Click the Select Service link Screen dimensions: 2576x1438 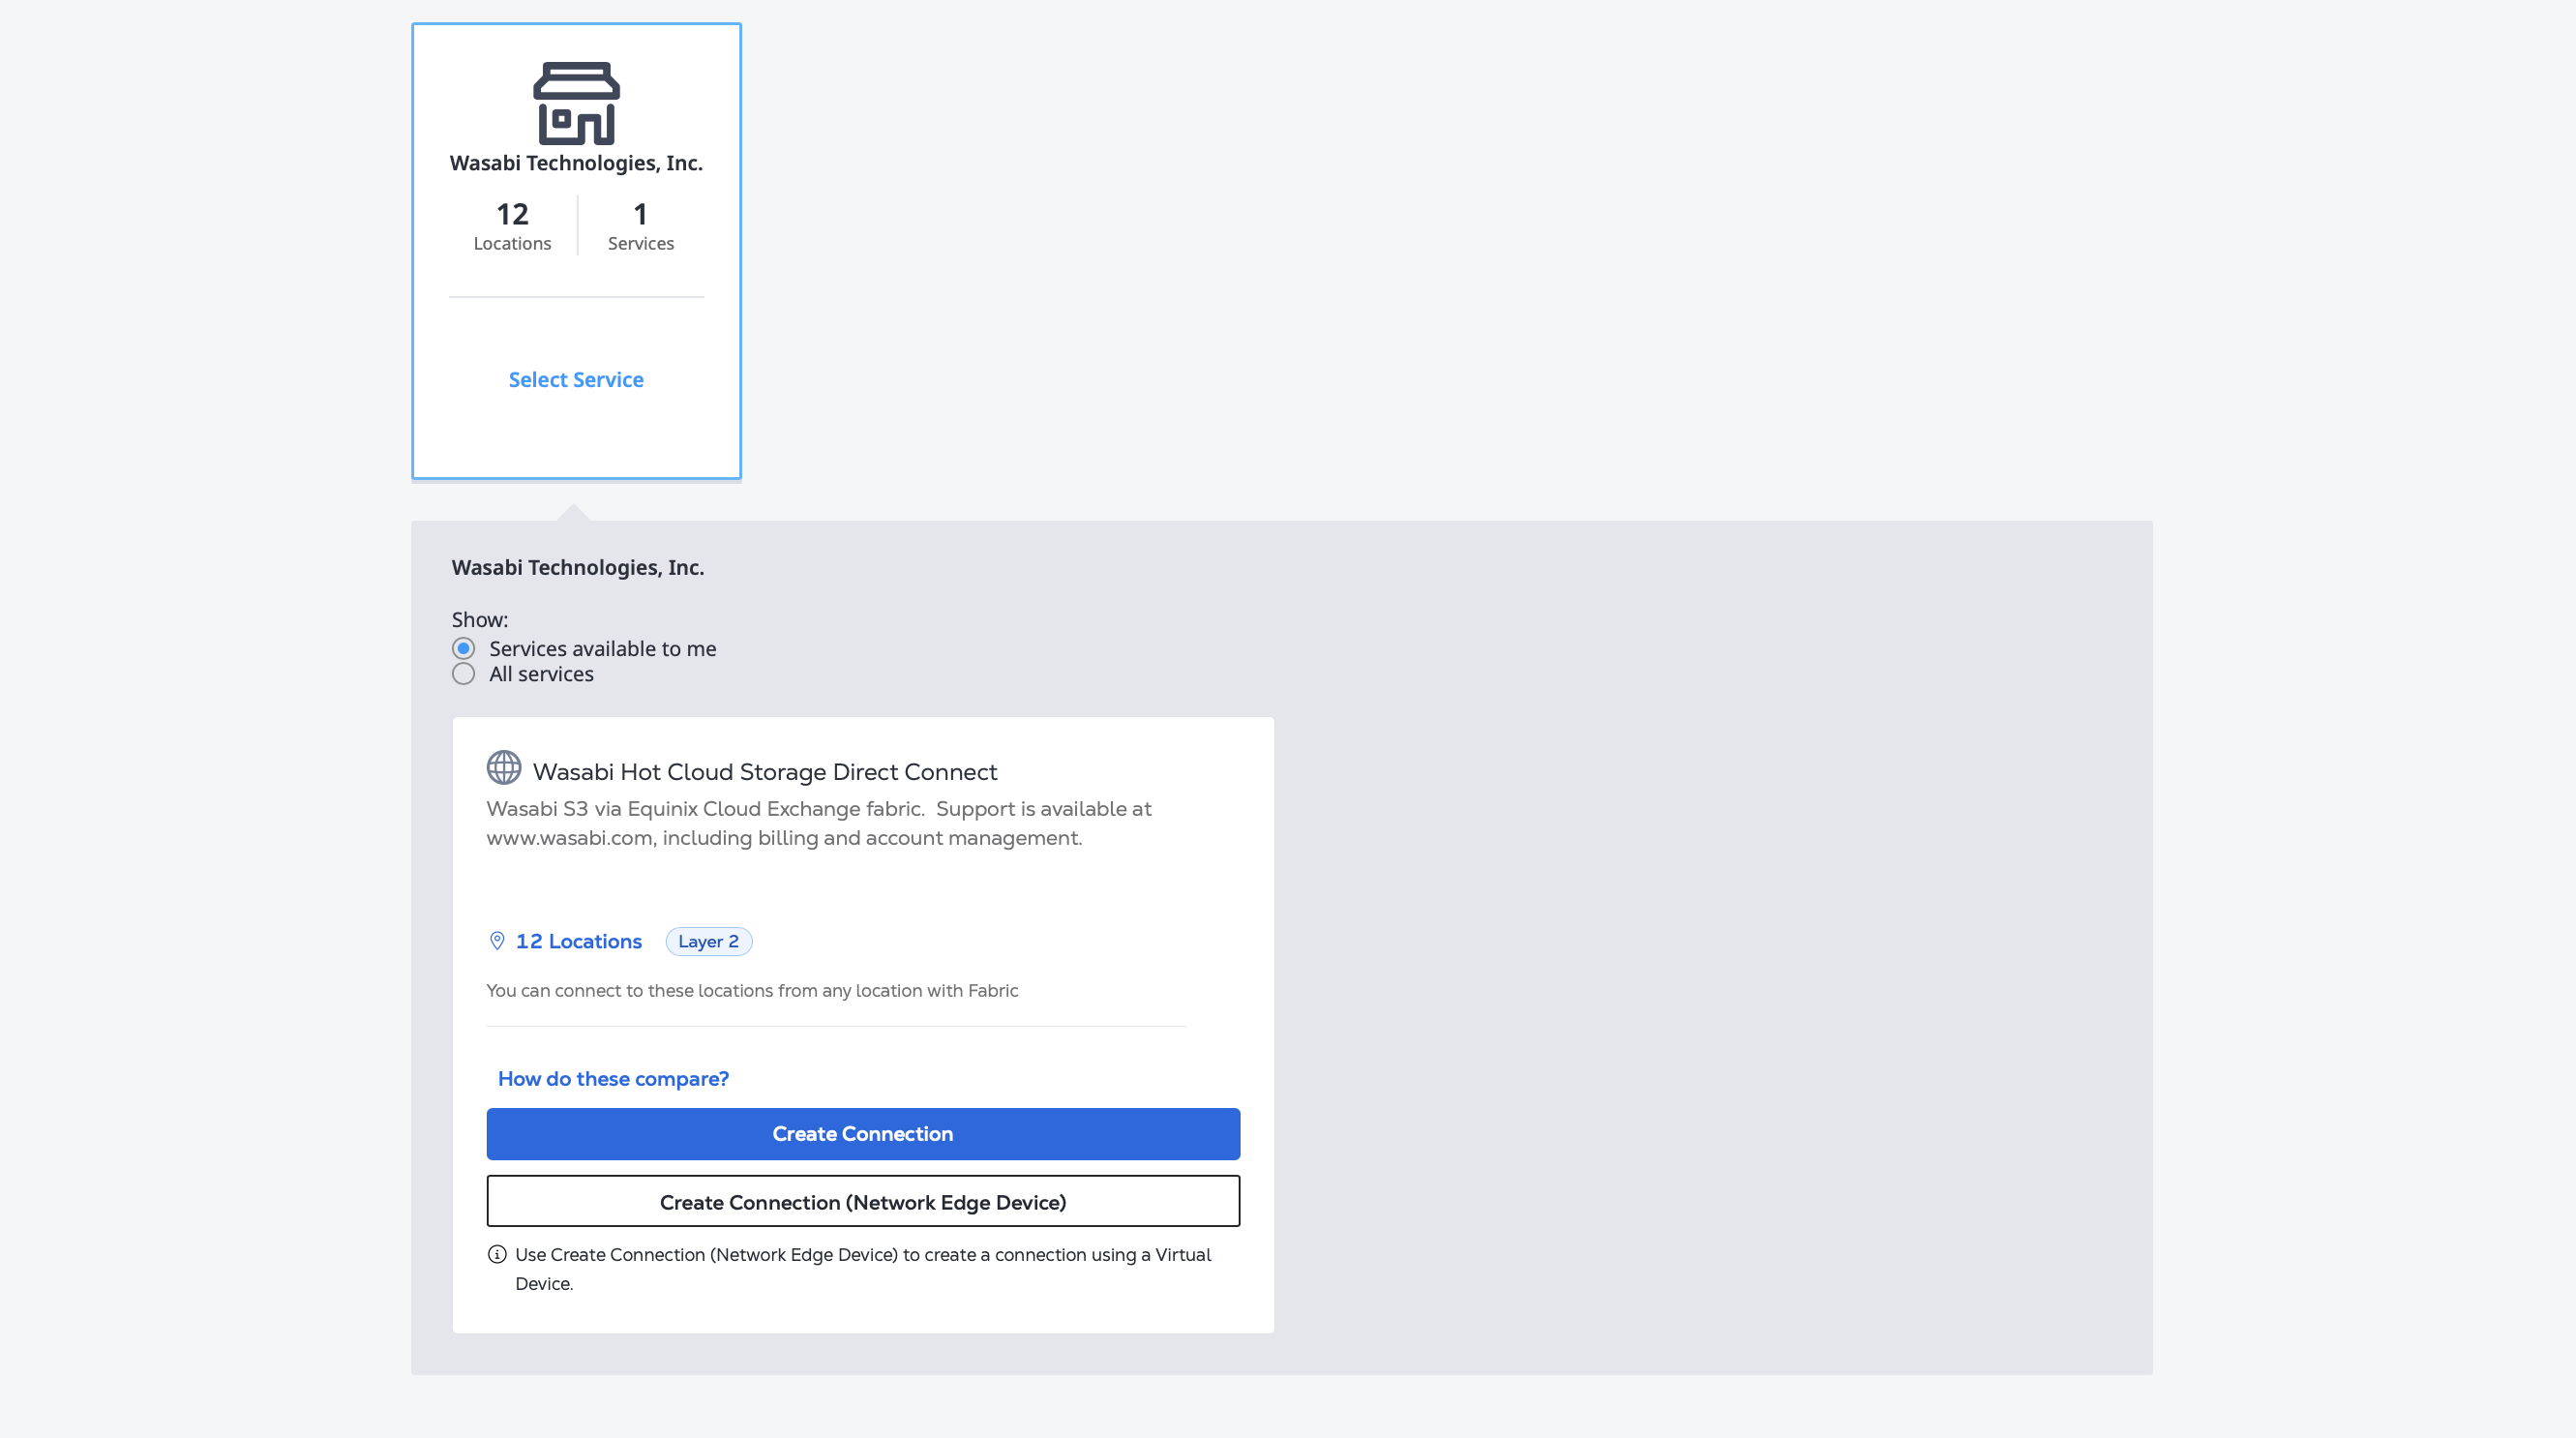pos(576,380)
